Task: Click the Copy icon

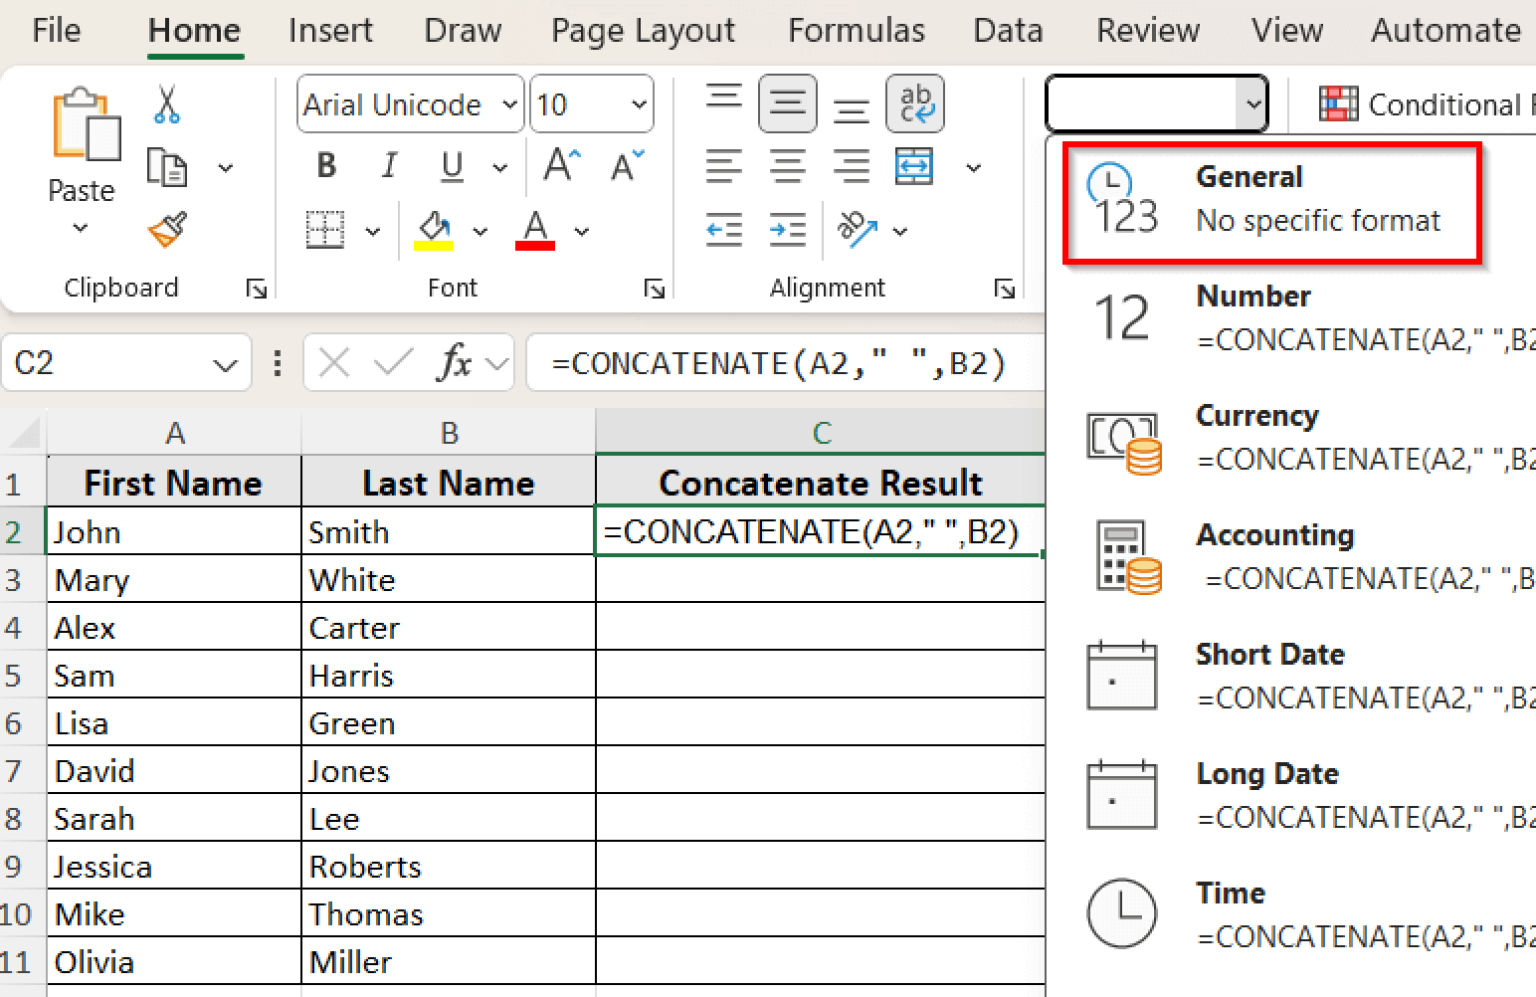Action: pyautogui.click(x=168, y=168)
